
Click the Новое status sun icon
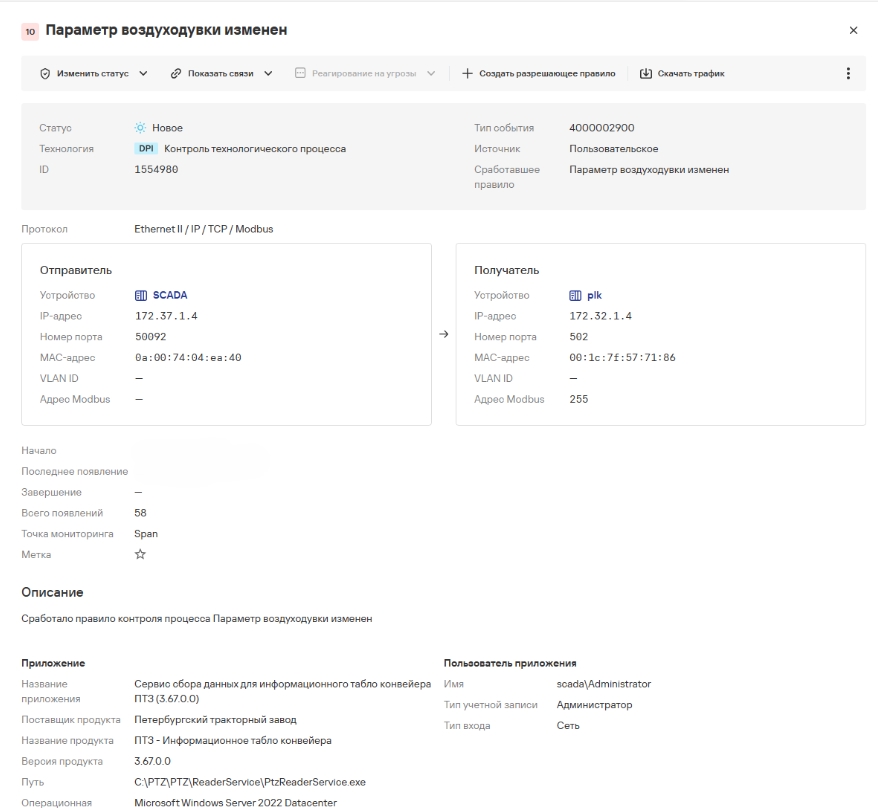[x=140, y=128]
